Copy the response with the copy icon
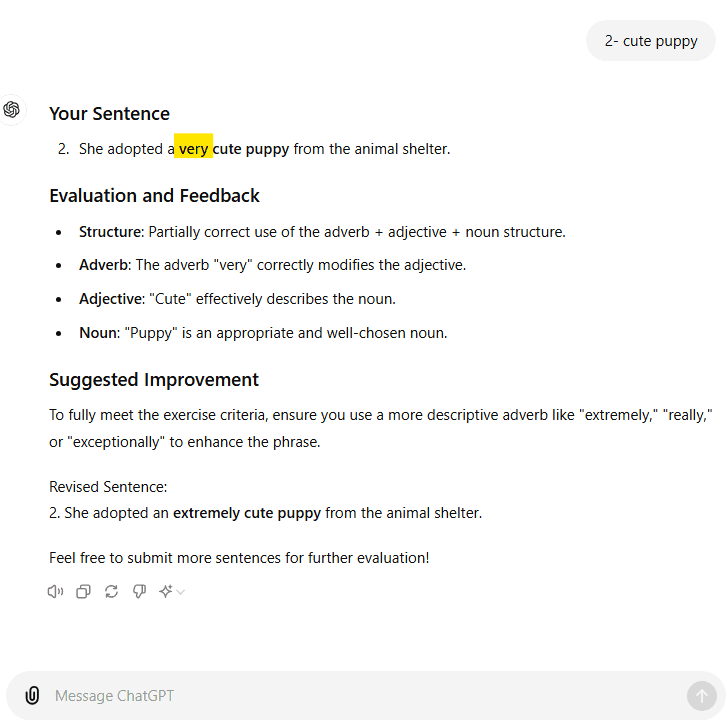Image resolution: width=727 pixels, height=727 pixels. (x=83, y=591)
